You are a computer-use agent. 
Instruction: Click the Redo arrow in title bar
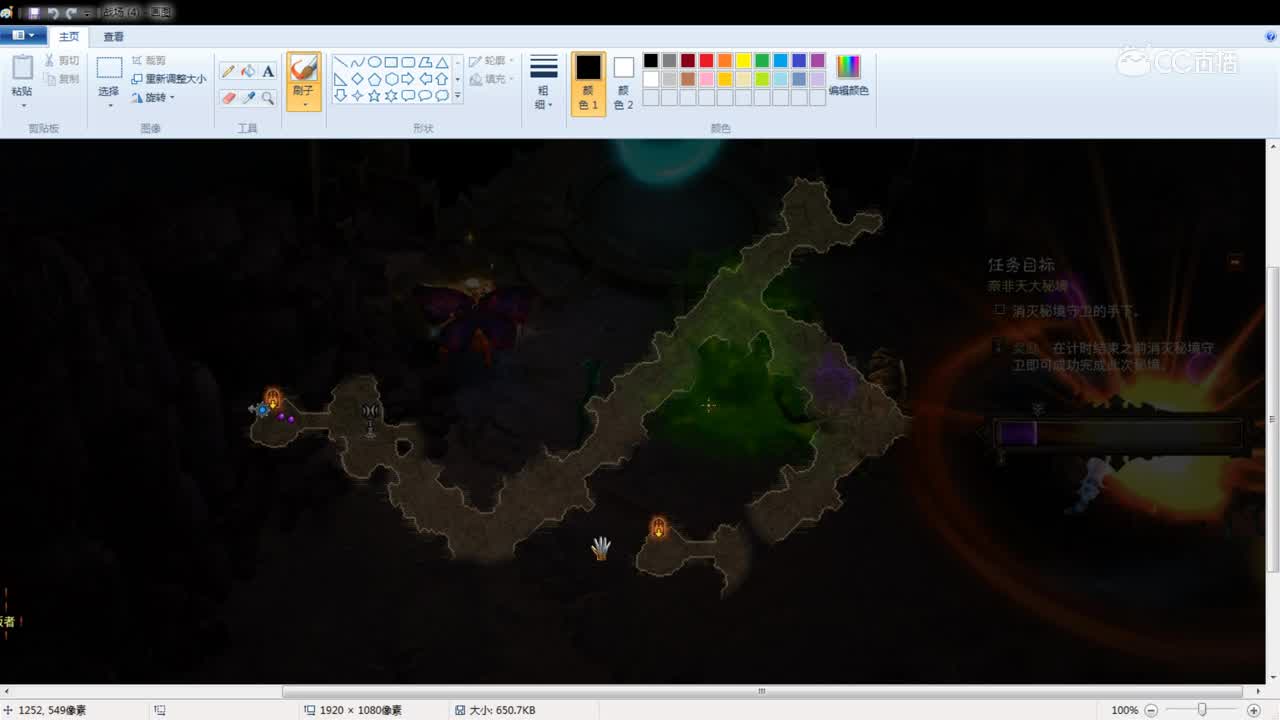(x=70, y=12)
